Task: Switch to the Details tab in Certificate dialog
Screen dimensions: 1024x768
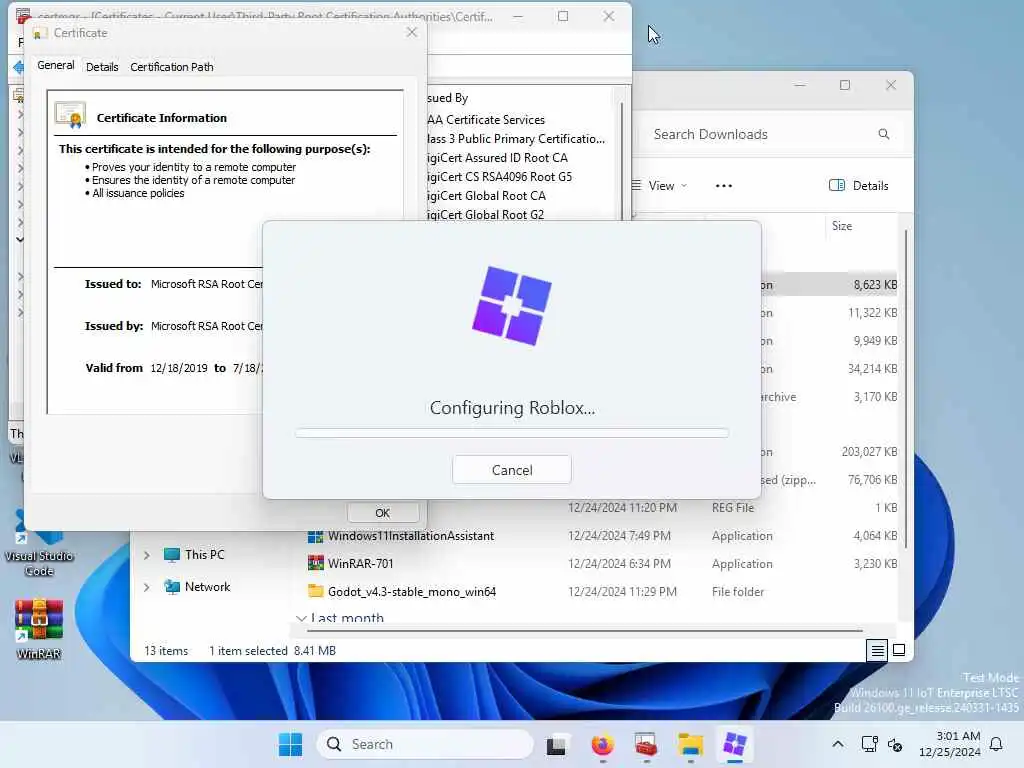Action: click(102, 67)
